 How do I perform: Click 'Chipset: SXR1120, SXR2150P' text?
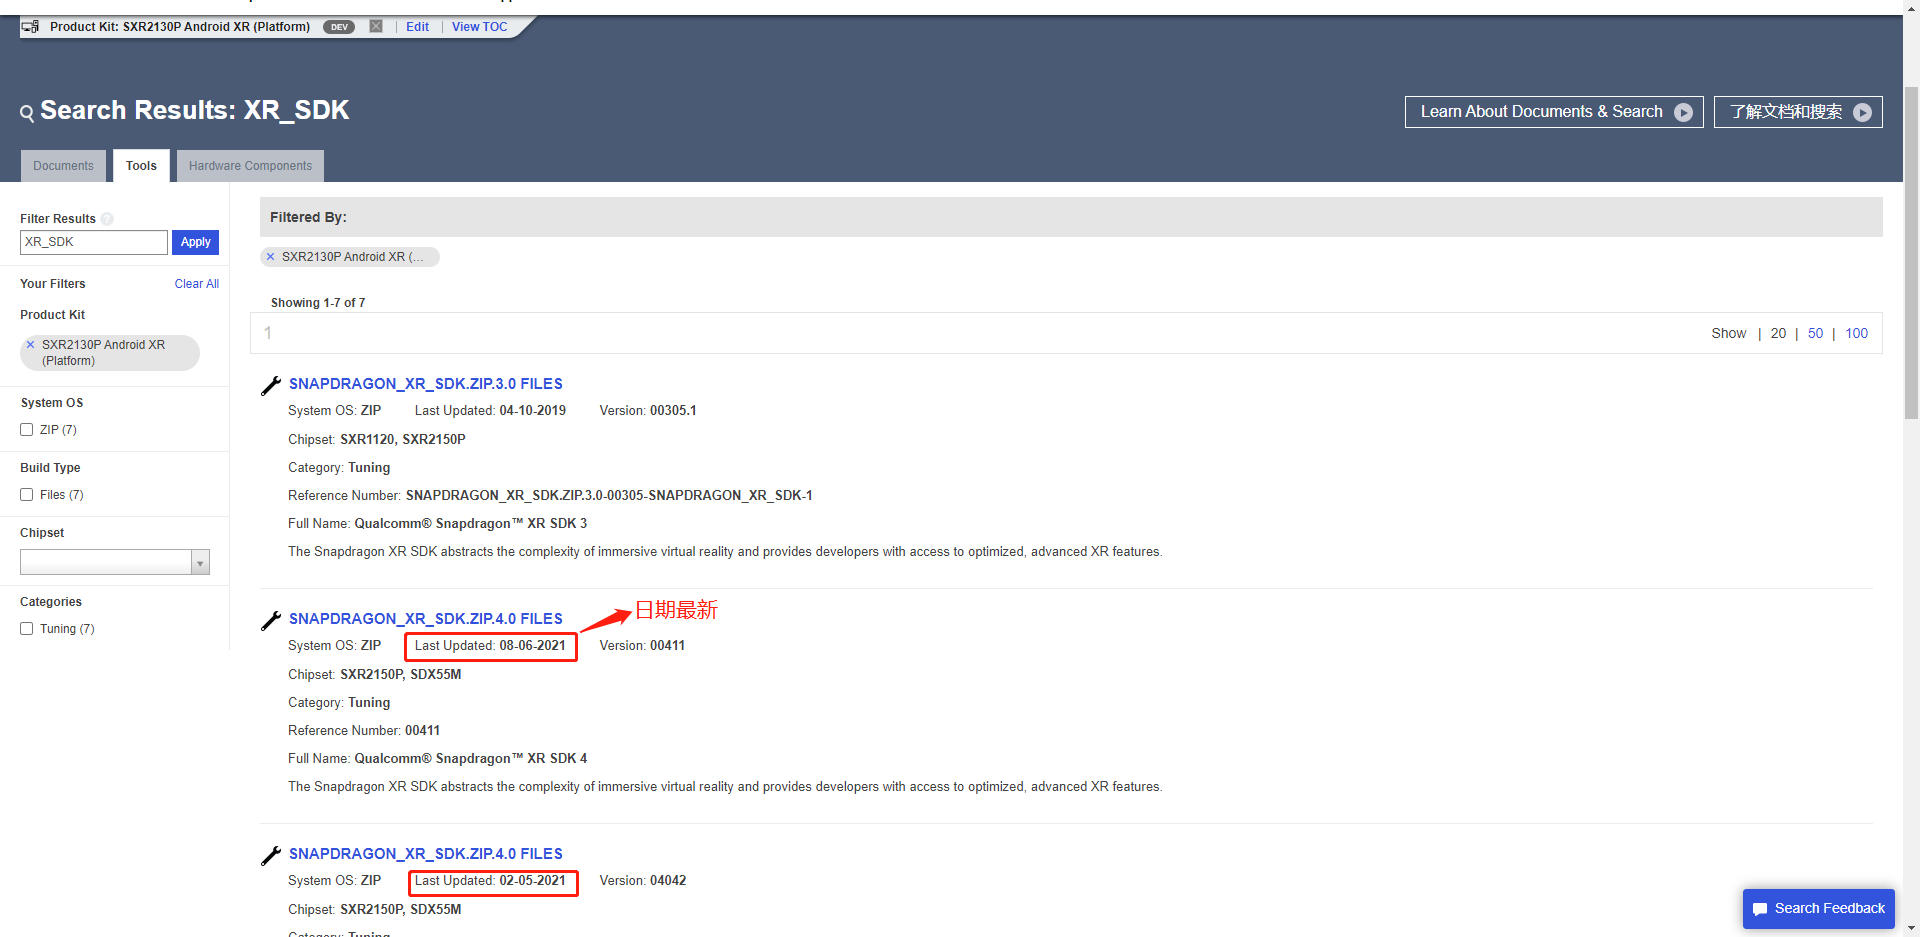[377, 440]
